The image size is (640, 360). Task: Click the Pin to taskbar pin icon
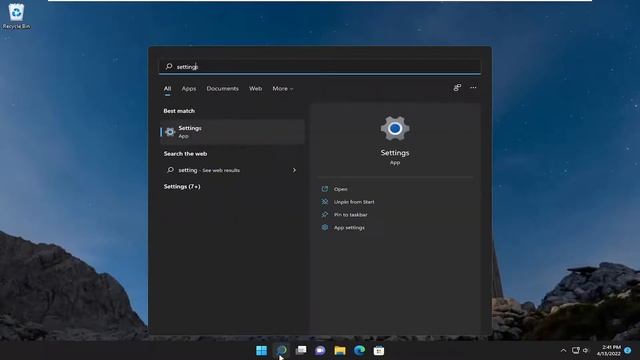325,215
